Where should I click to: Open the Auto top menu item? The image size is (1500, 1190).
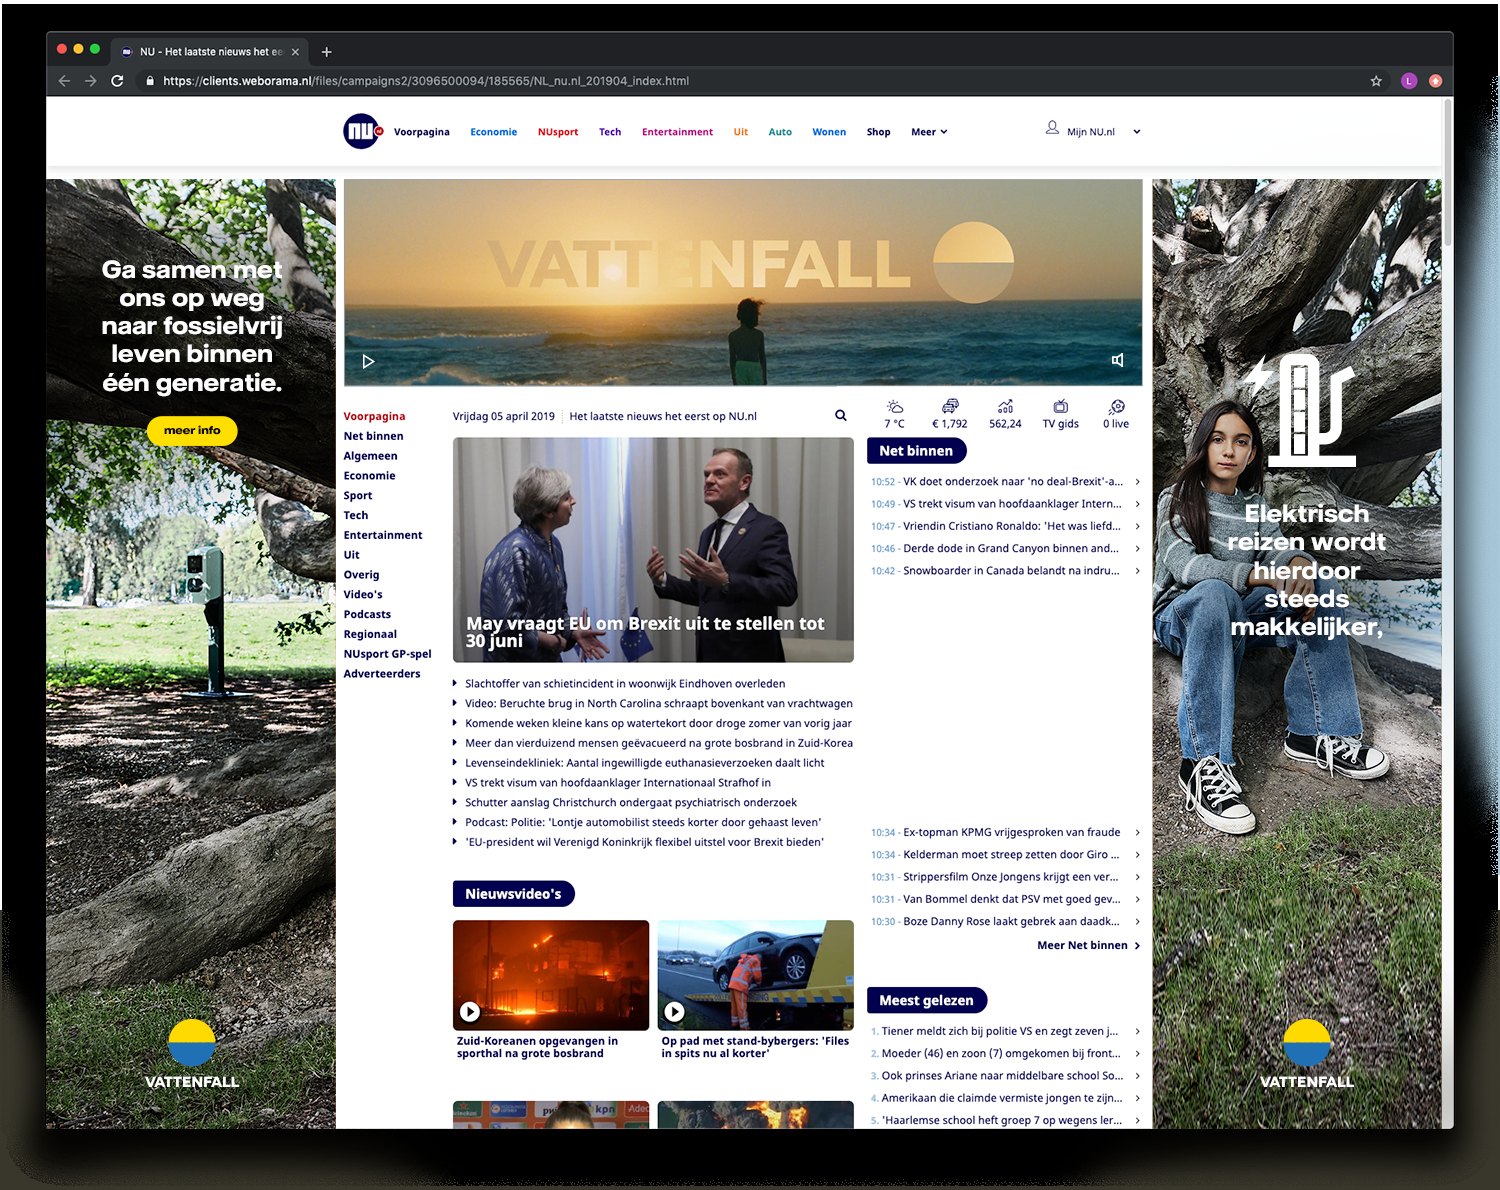780,132
